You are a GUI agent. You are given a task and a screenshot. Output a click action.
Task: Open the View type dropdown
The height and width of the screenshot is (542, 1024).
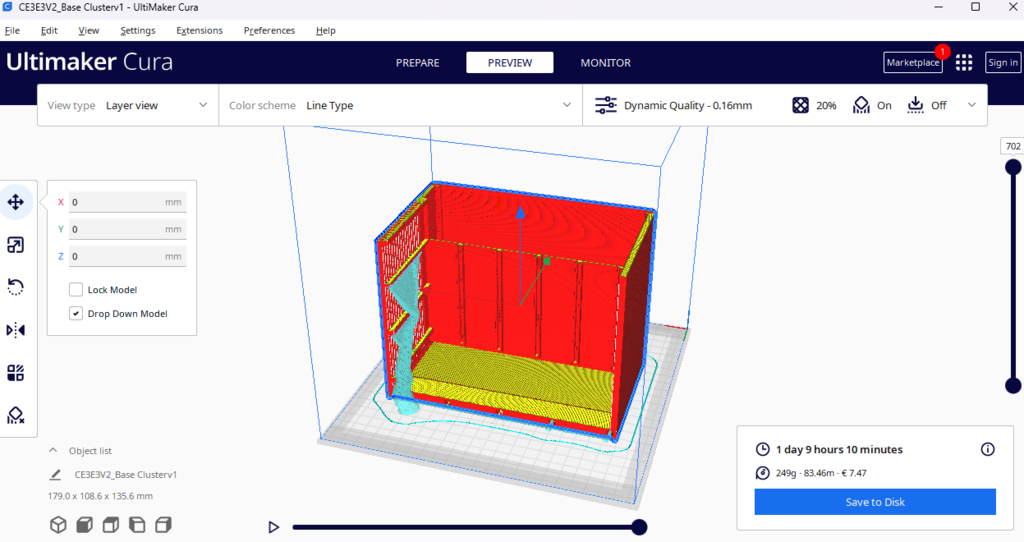pos(128,105)
